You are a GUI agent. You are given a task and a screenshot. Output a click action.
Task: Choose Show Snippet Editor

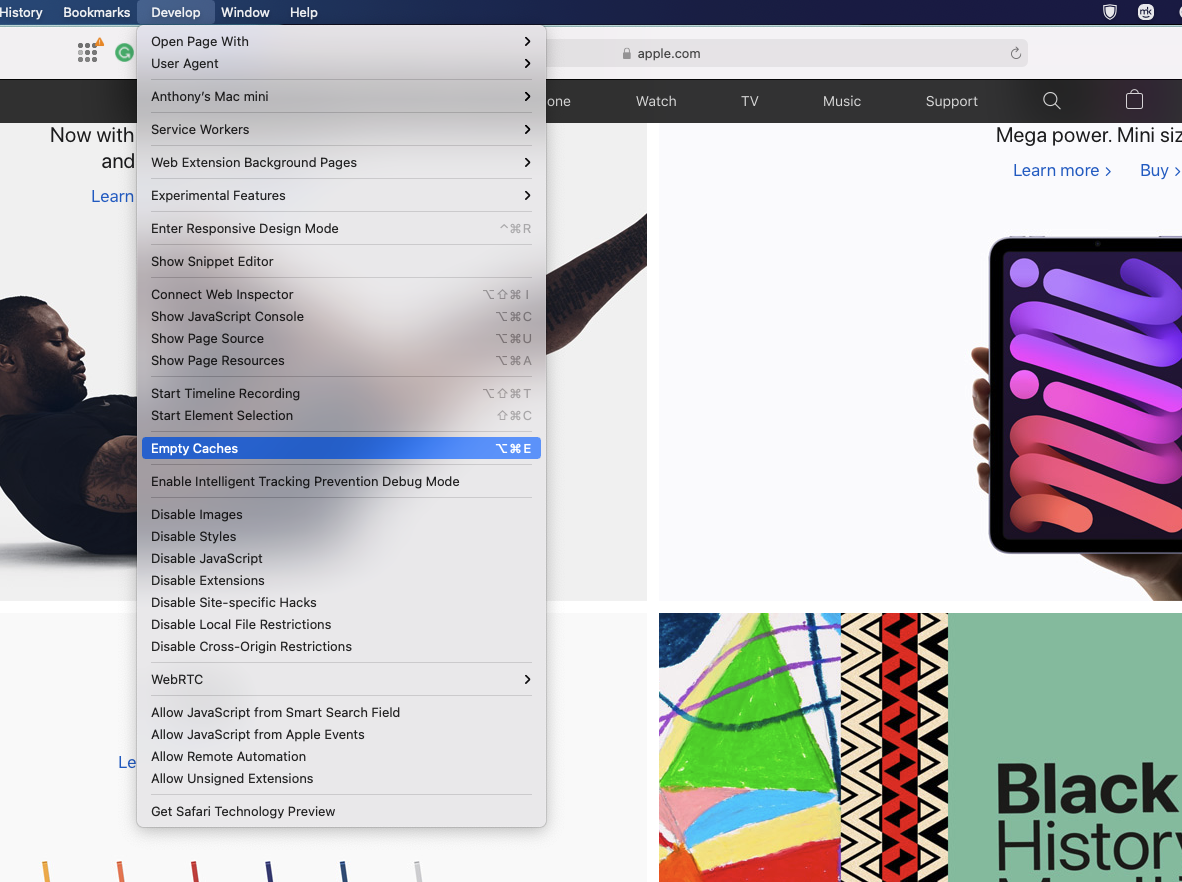click(341, 262)
